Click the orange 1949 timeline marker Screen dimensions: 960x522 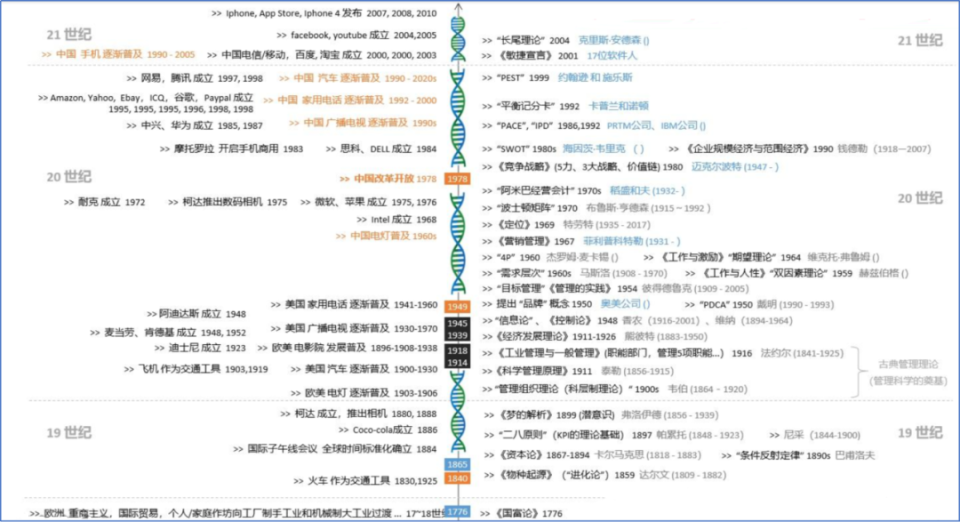457,307
